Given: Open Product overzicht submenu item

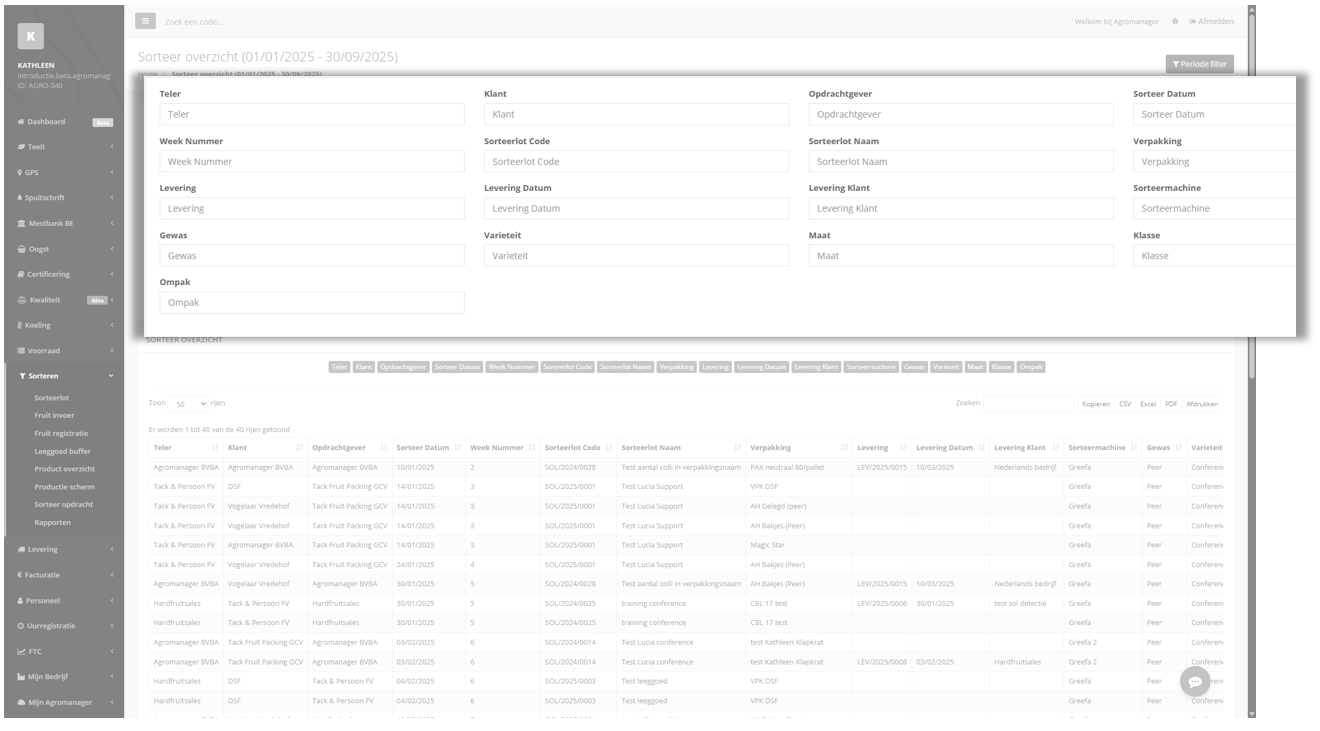Looking at the screenshot, I should click(x=64, y=469).
